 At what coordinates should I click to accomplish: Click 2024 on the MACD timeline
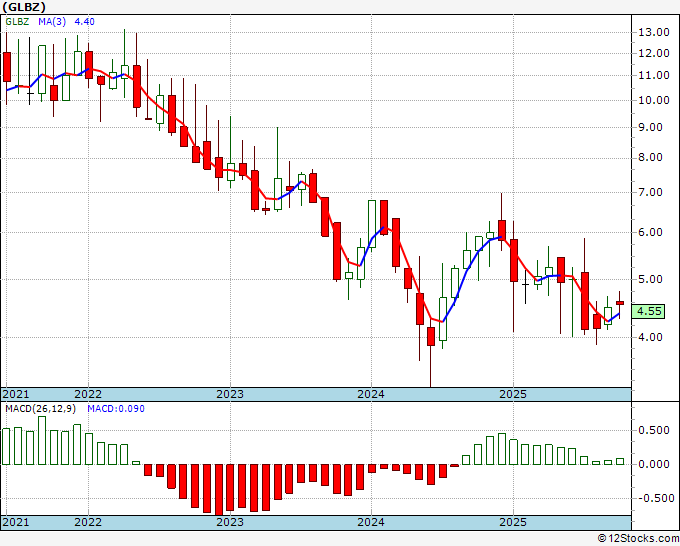click(x=371, y=522)
